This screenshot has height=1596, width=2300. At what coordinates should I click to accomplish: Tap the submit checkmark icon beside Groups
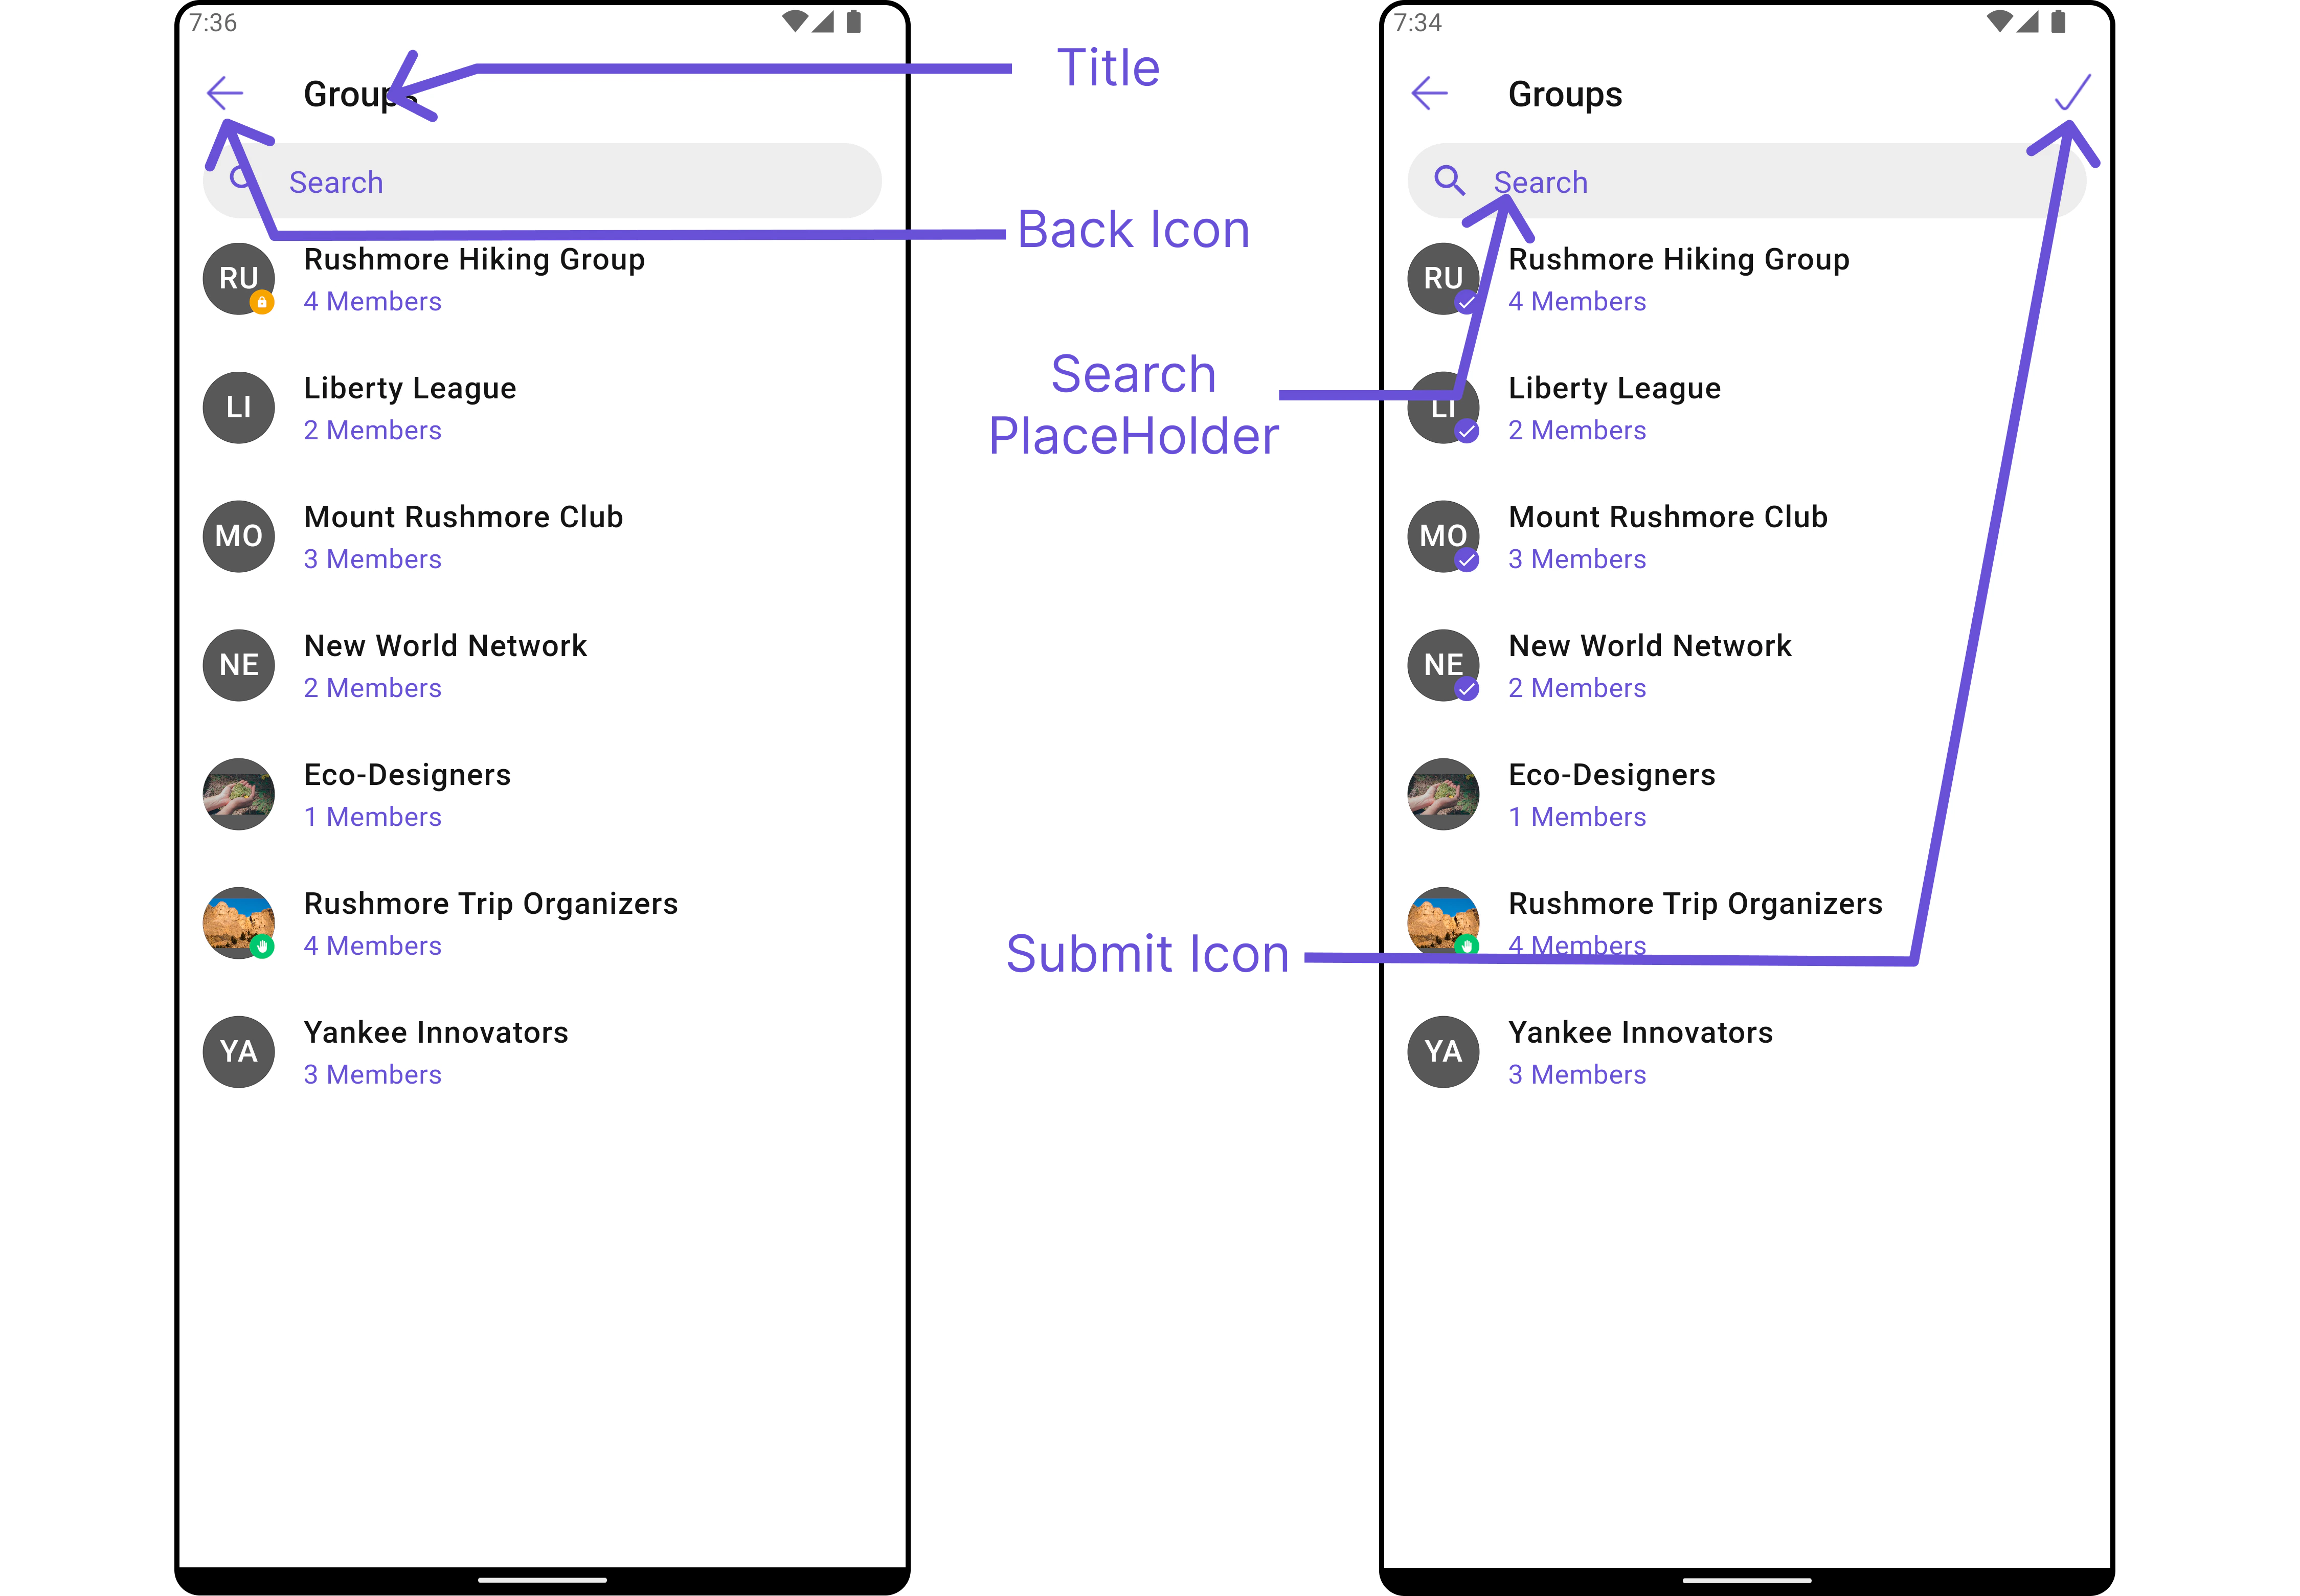pyautogui.click(x=2072, y=92)
